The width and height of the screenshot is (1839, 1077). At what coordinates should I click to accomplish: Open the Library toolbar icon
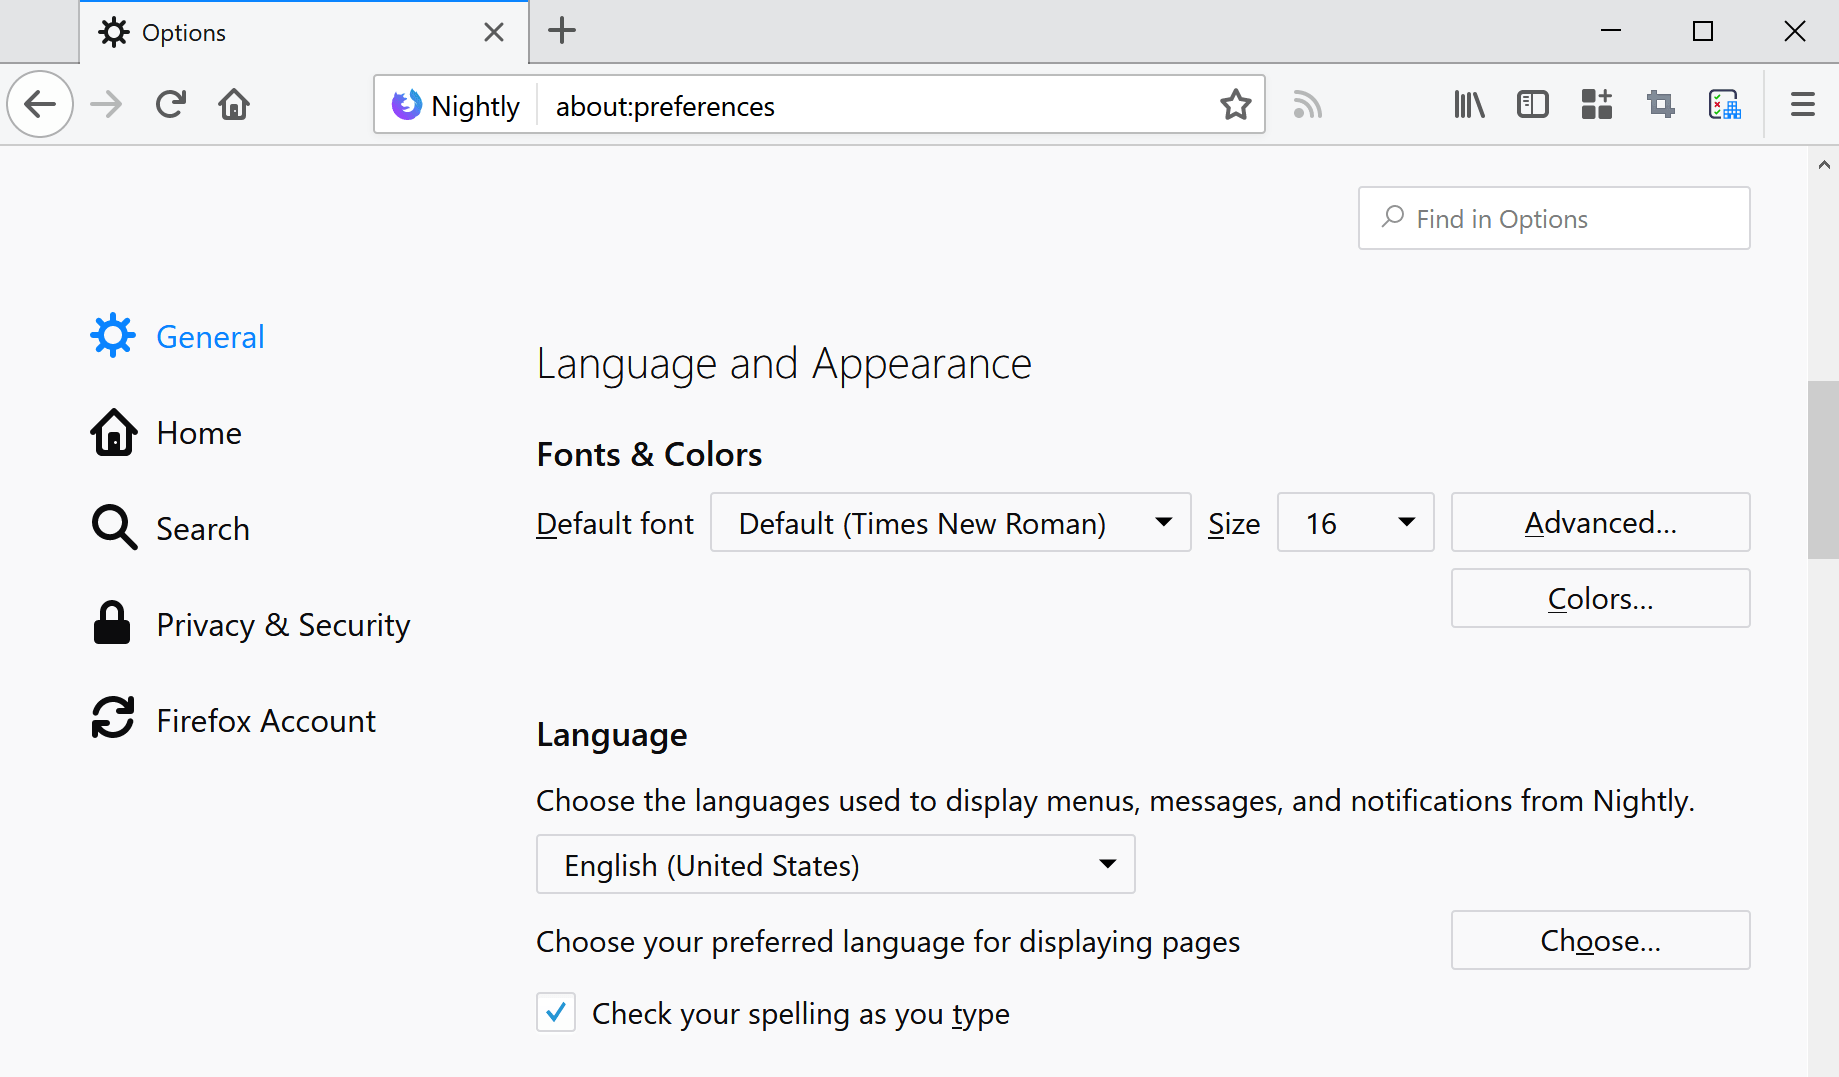(x=1468, y=104)
